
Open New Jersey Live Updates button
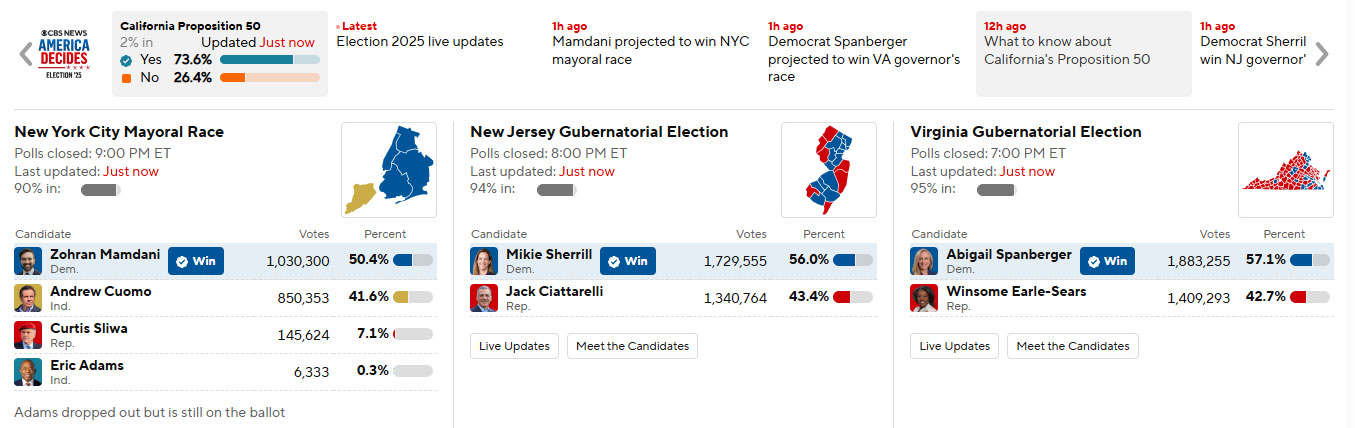514,346
